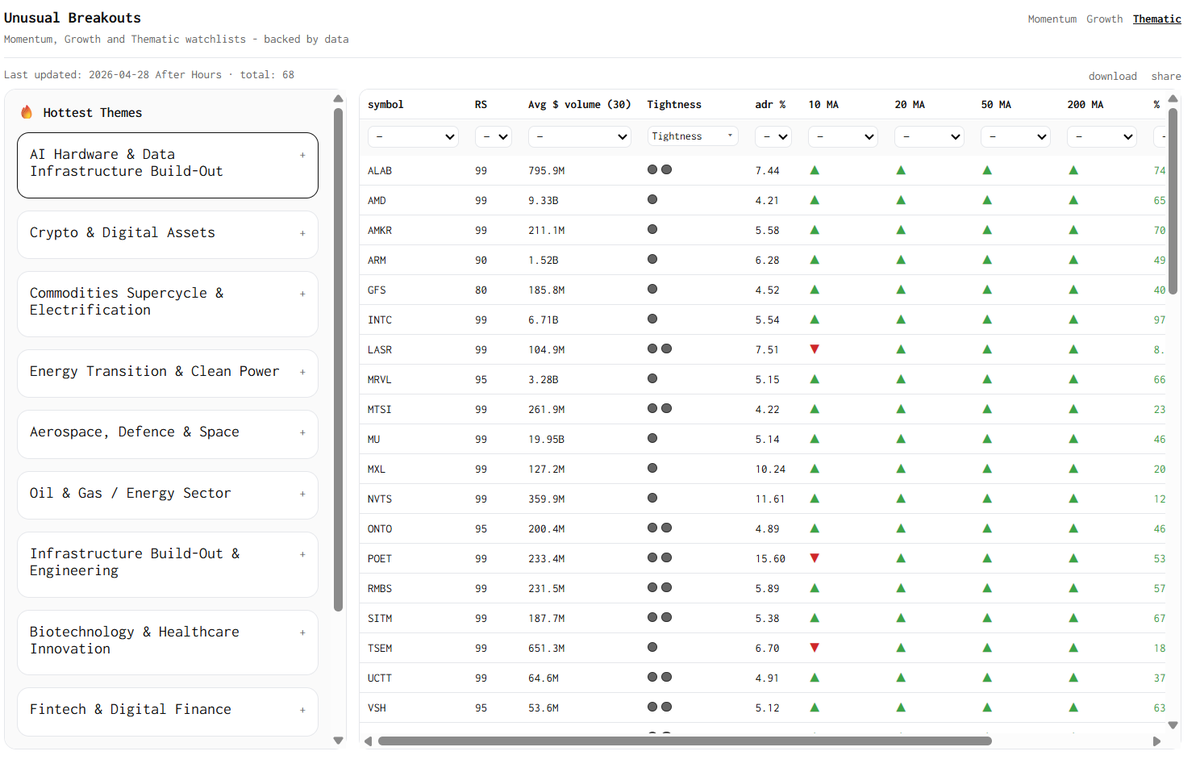
Task: Click NVTS tightness dot
Action: (653, 498)
